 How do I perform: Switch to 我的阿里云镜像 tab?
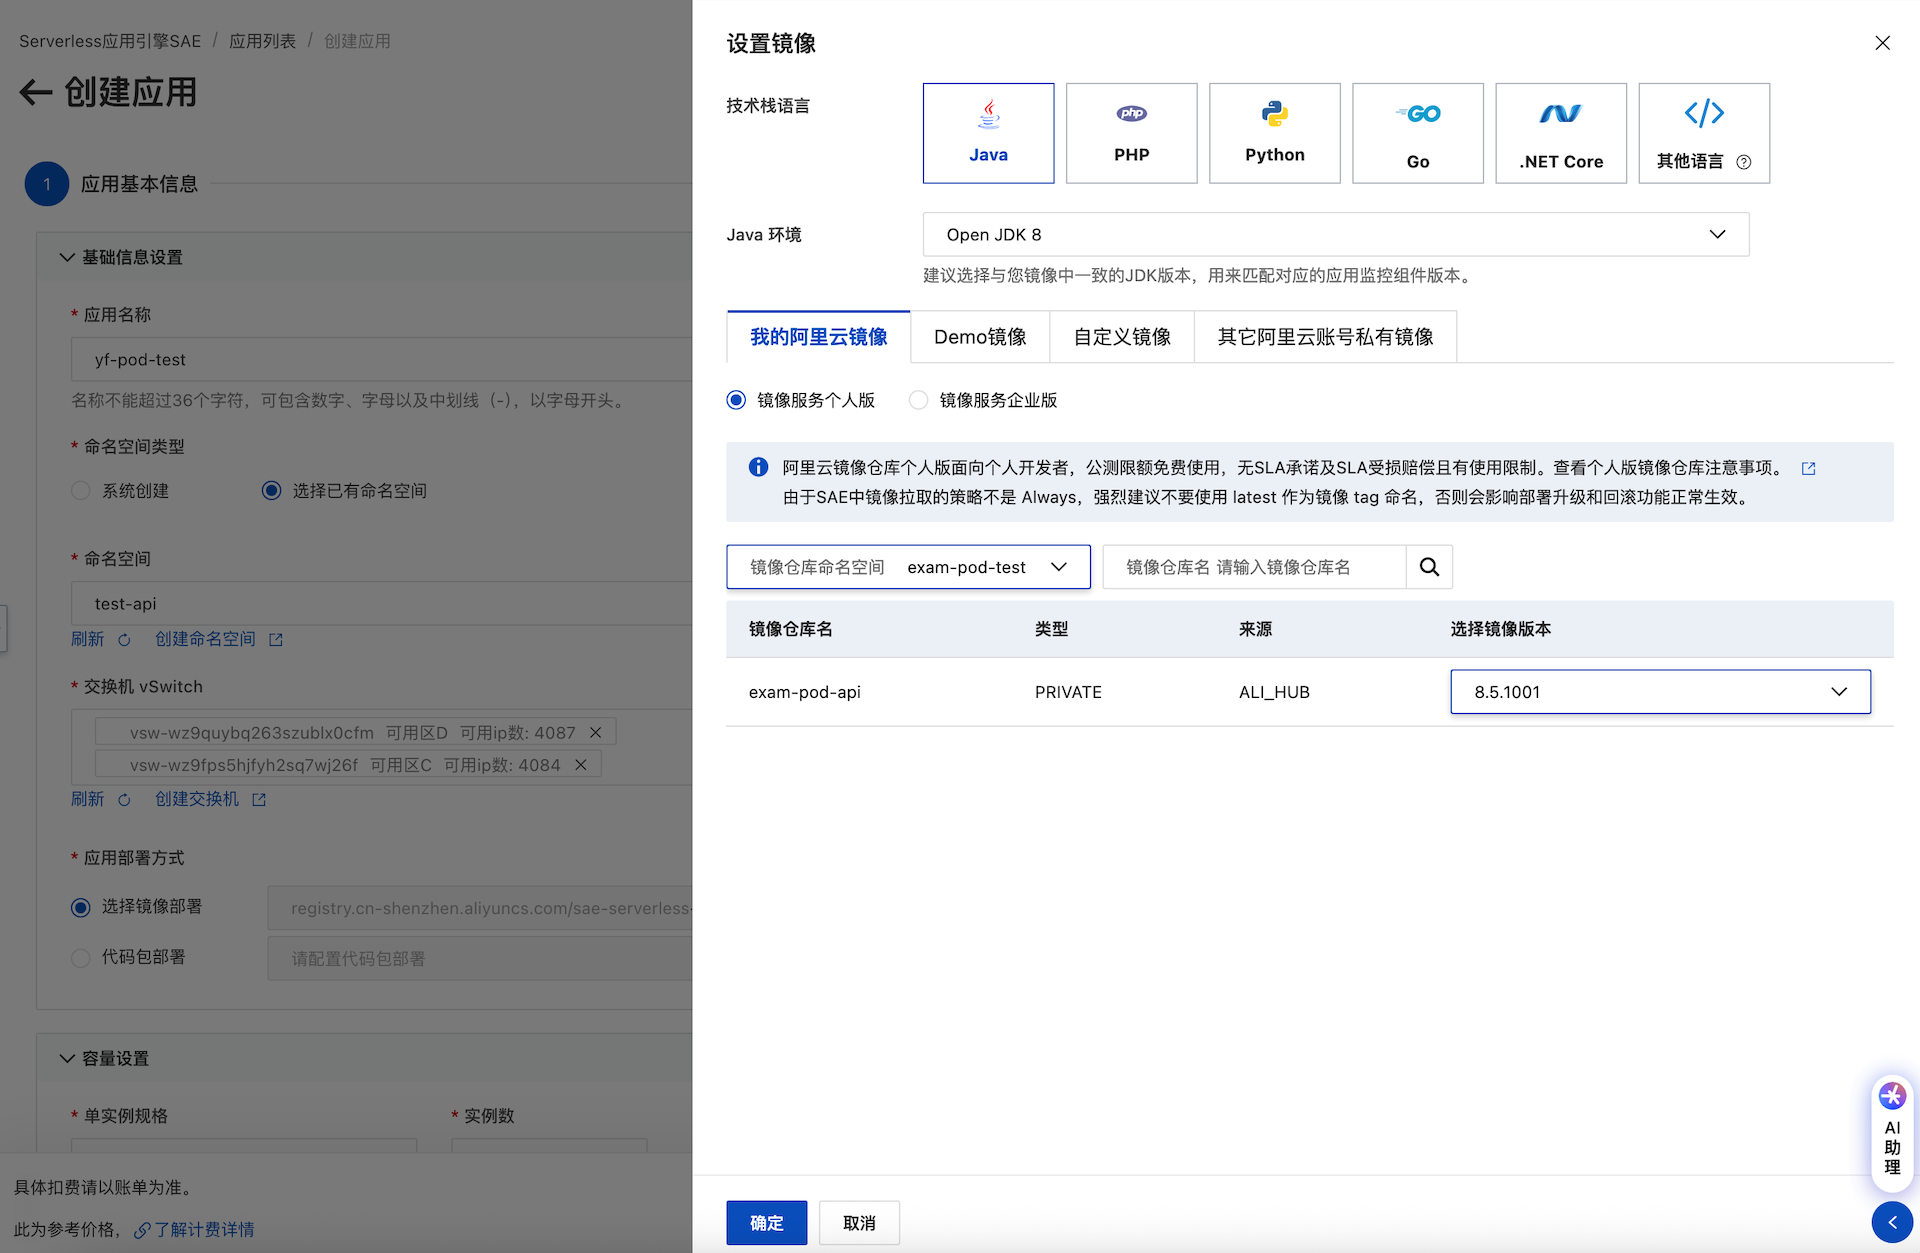pyautogui.click(x=818, y=337)
